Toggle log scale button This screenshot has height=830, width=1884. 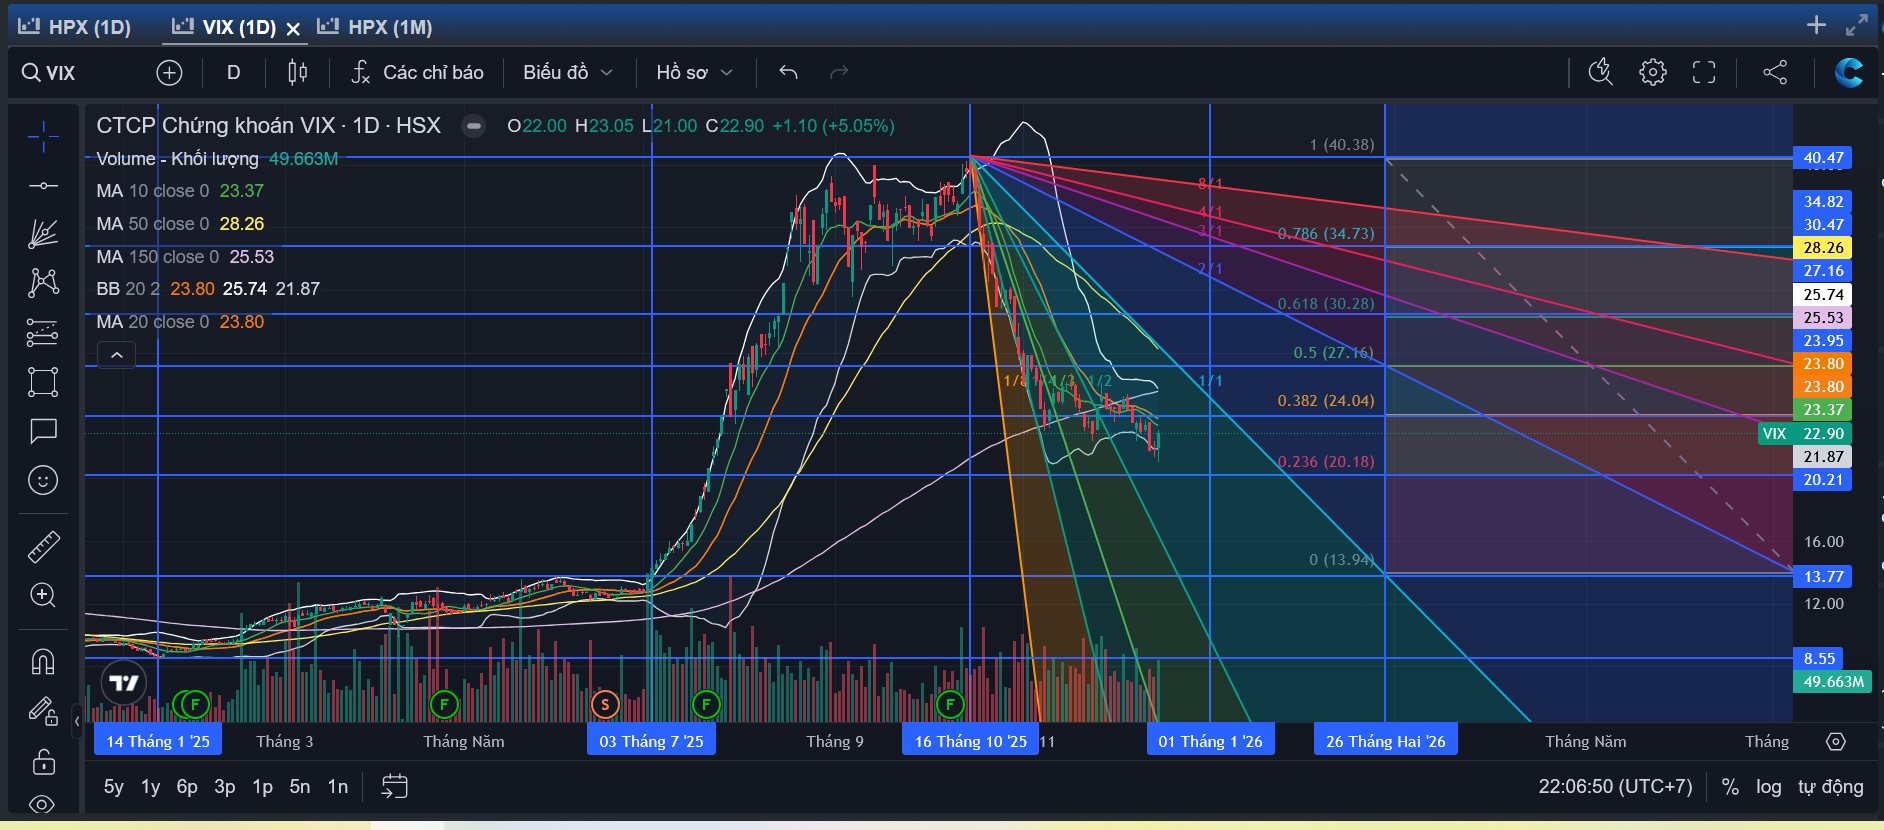[1768, 787]
